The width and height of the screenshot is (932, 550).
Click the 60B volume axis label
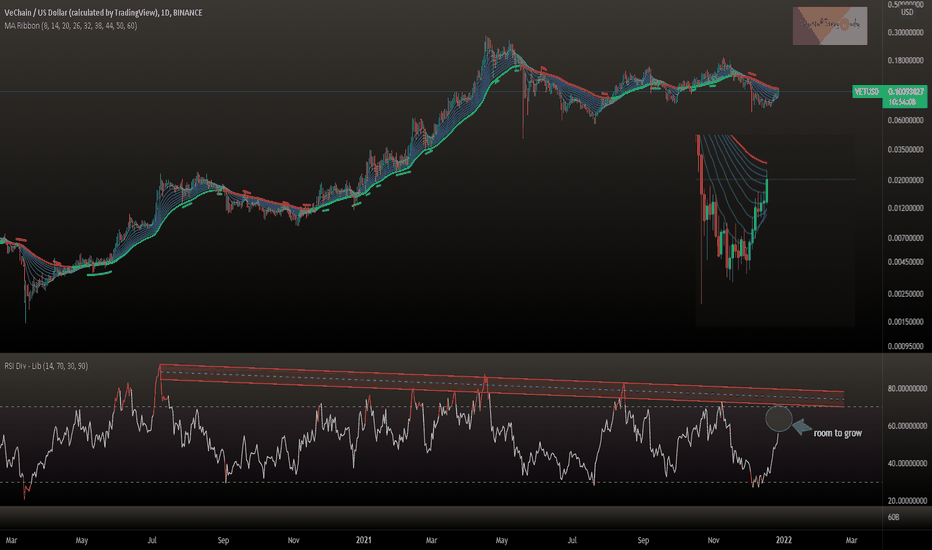click(x=893, y=517)
